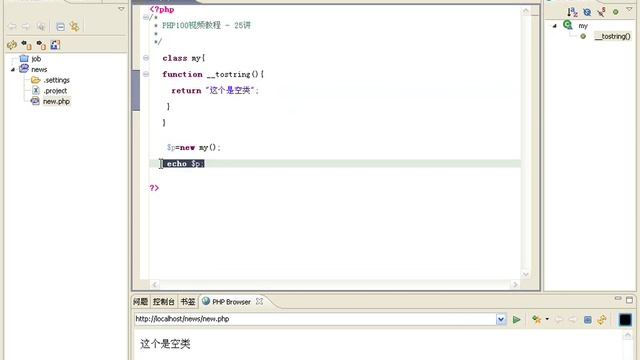
Task: Switch to the 书签 tab
Action: pos(188,302)
